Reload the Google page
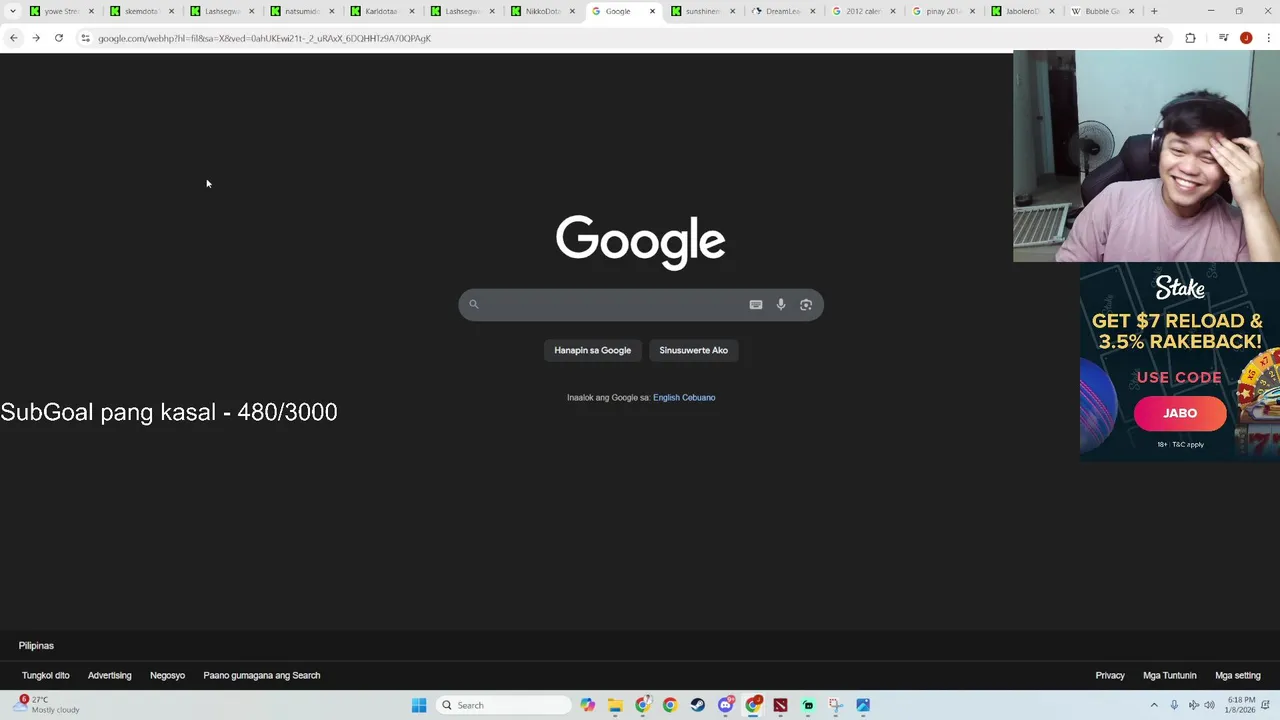Screen dimensions: 1280x720 tap(59, 38)
